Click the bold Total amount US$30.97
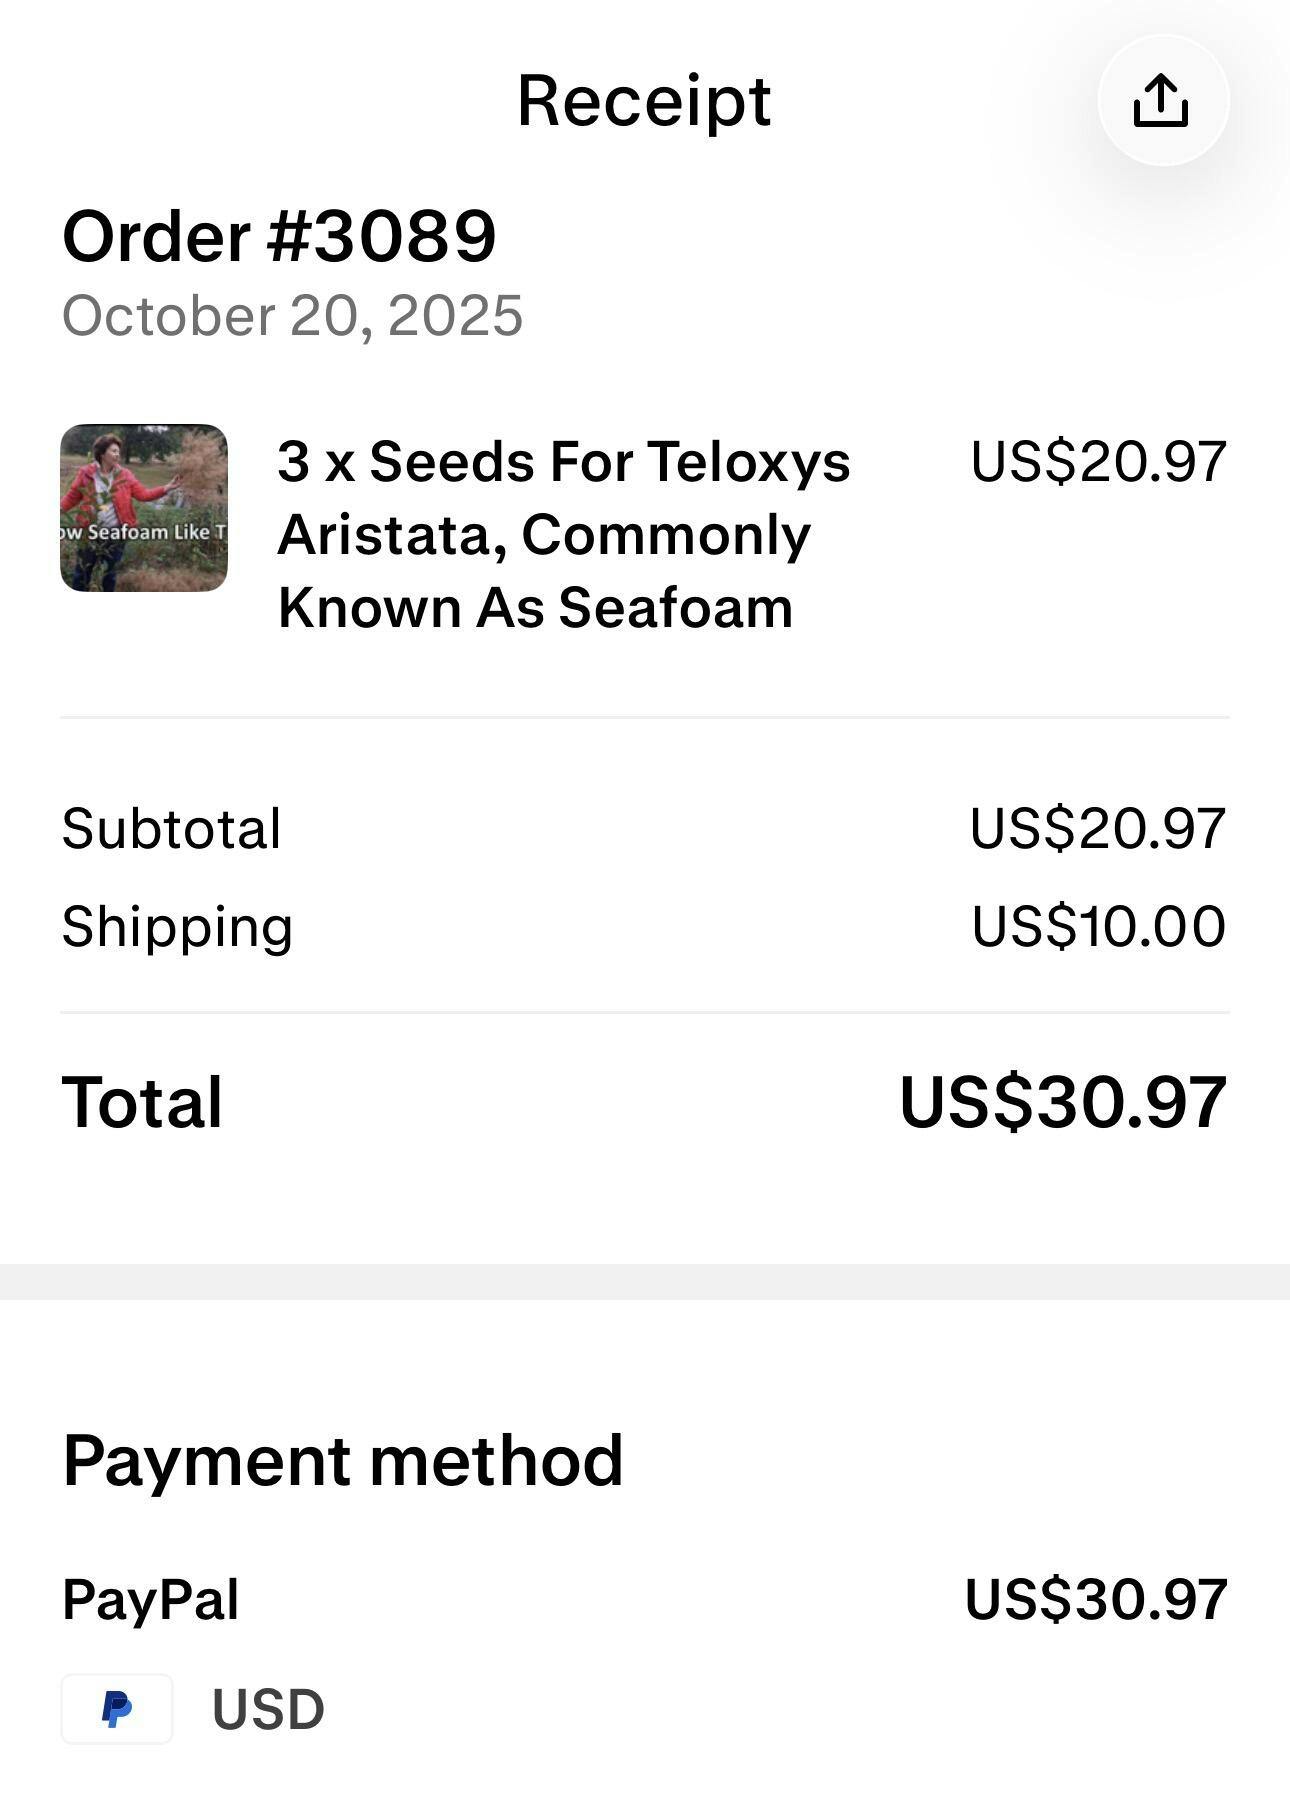 click(x=1063, y=1103)
